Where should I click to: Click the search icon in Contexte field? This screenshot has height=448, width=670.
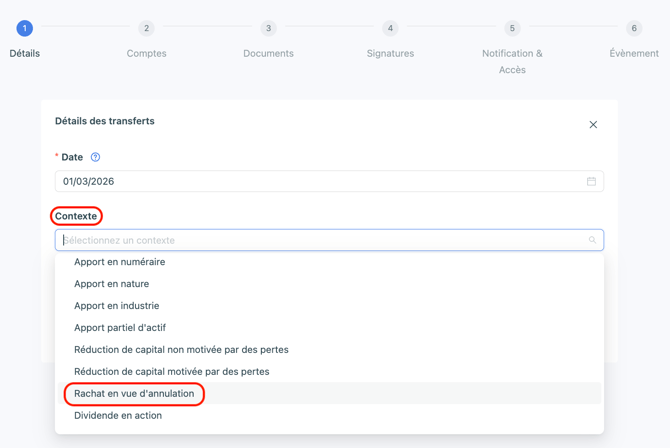point(592,240)
